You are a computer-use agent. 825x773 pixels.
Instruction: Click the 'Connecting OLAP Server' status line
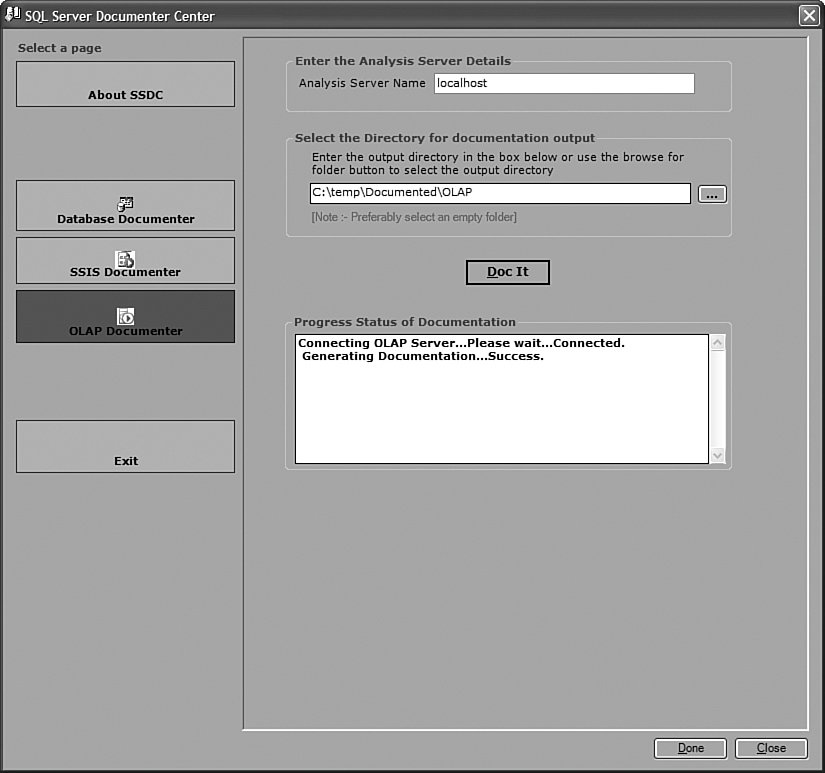click(461, 343)
